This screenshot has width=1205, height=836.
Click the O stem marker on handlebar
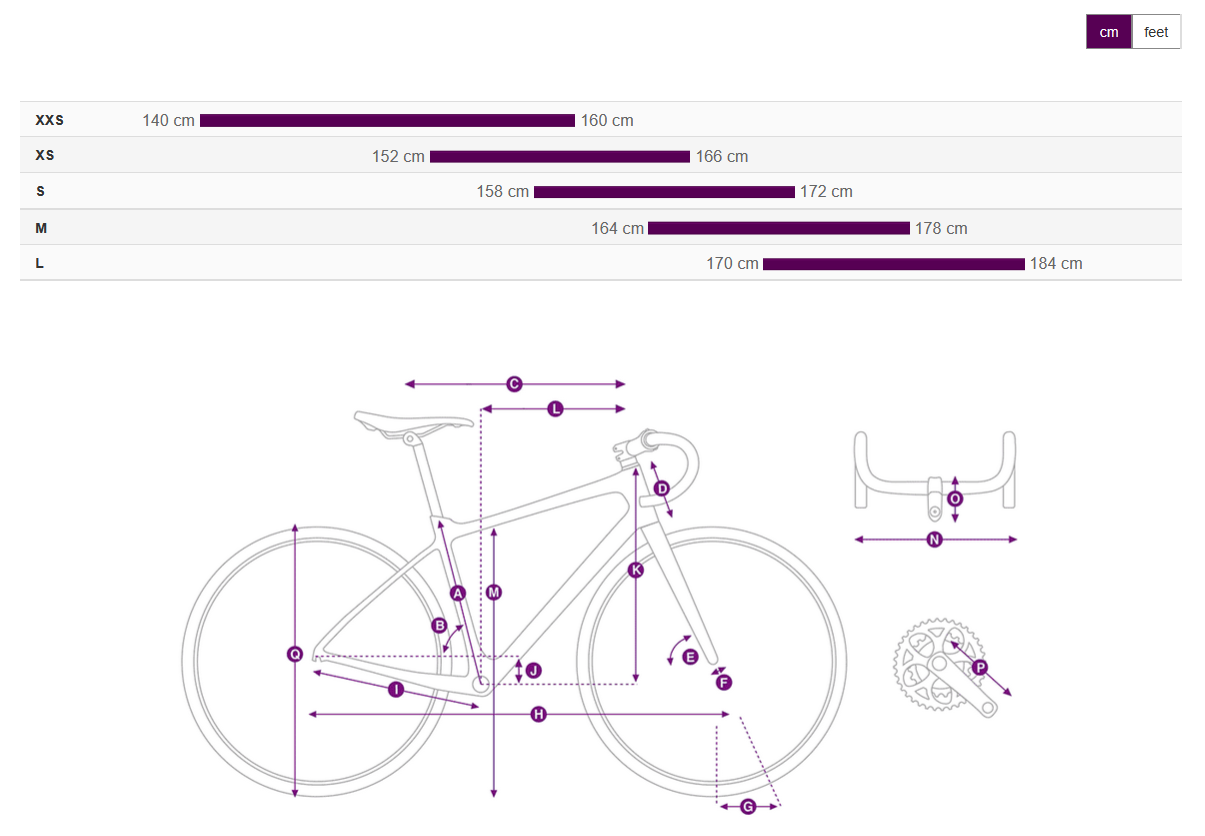click(x=955, y=498)
